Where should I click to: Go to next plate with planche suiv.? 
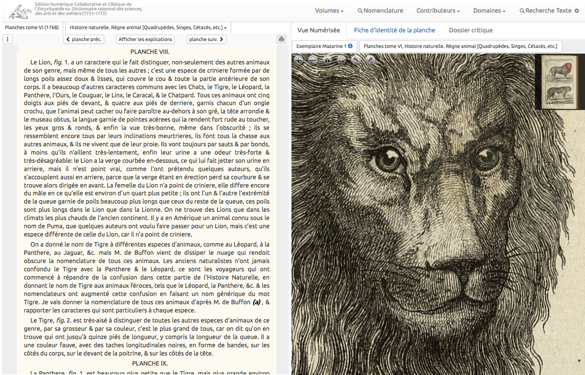pos(206,39)
